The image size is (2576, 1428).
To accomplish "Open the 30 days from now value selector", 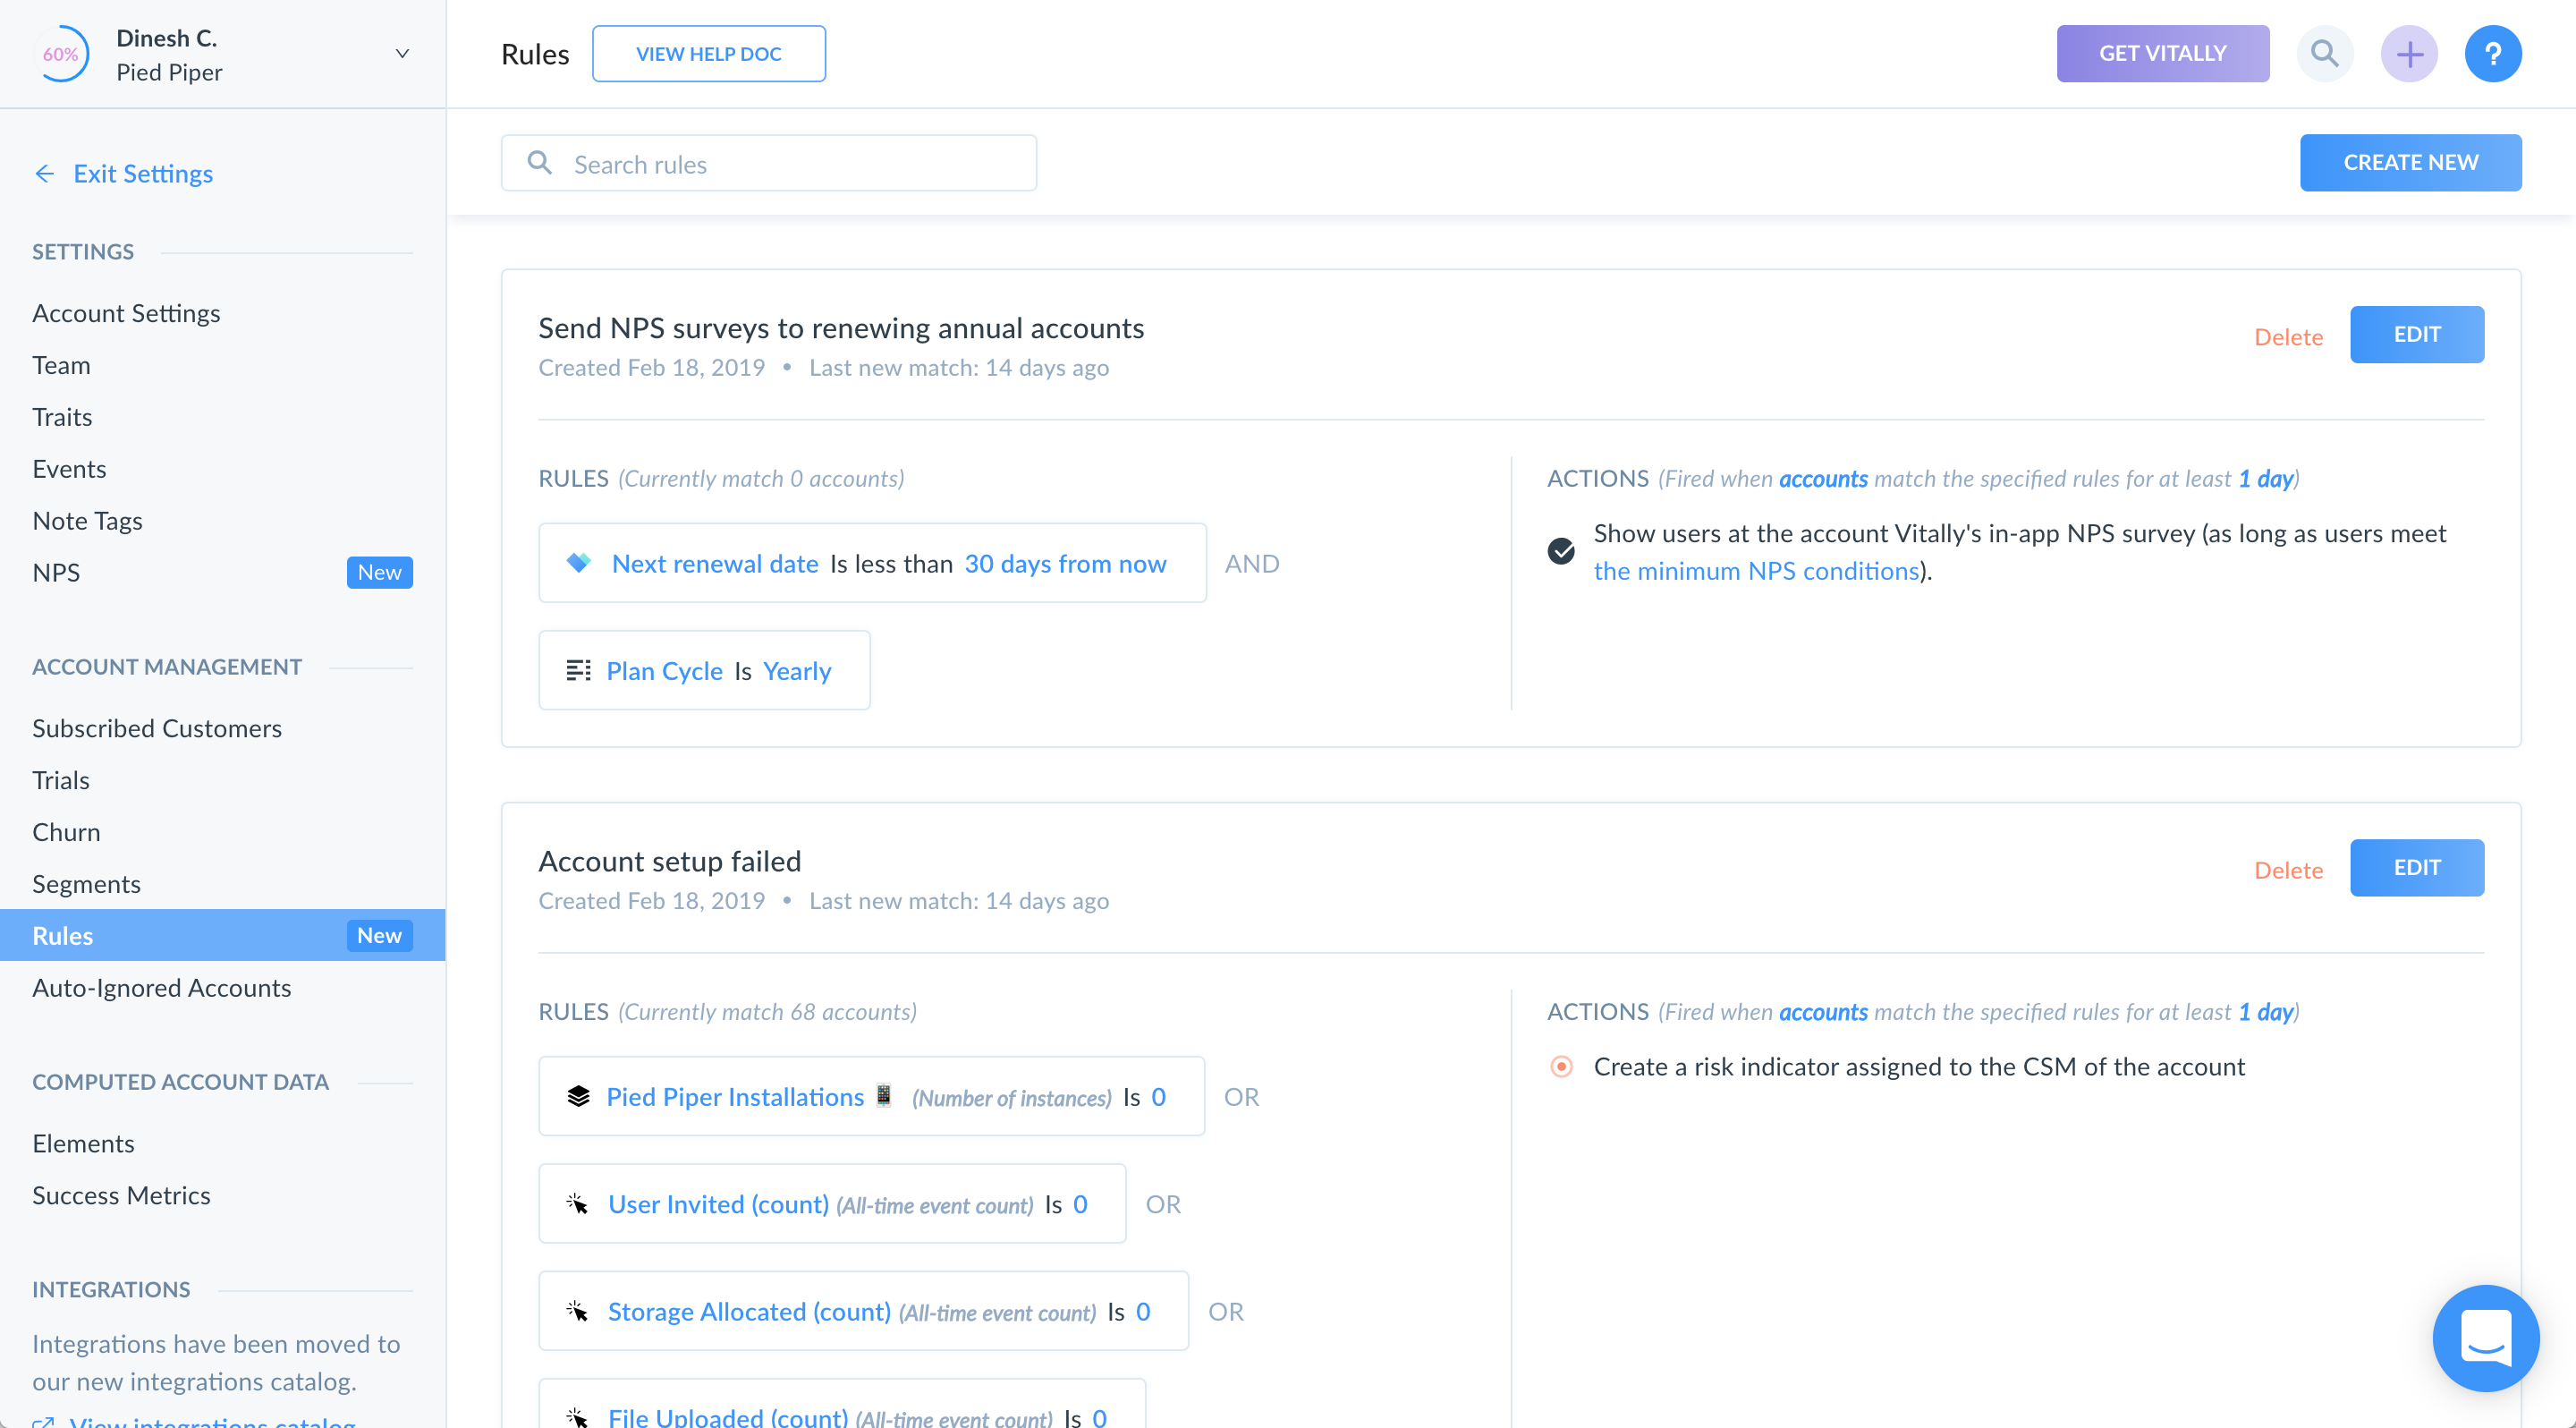I will [1064, 564].
